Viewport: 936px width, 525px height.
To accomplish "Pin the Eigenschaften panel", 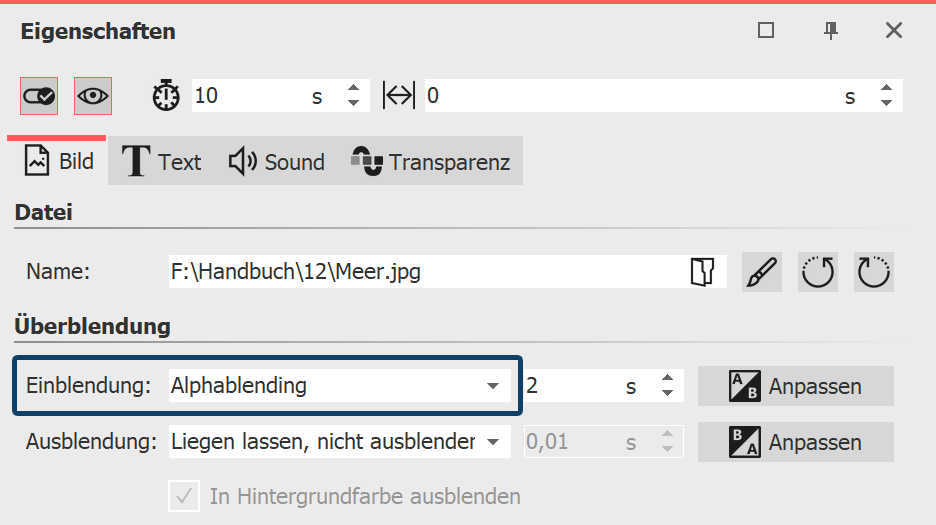I will [831, 31].
